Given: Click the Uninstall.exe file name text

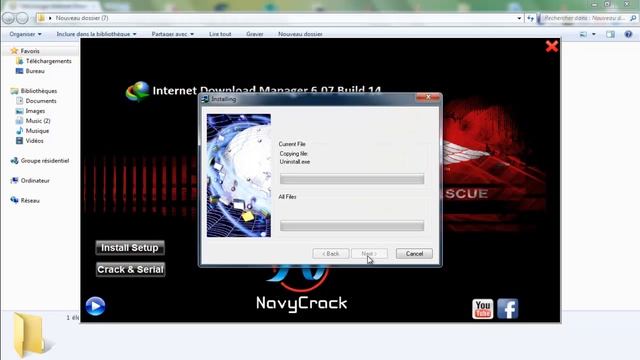Looking at the screenshot, I should (295, 162).
